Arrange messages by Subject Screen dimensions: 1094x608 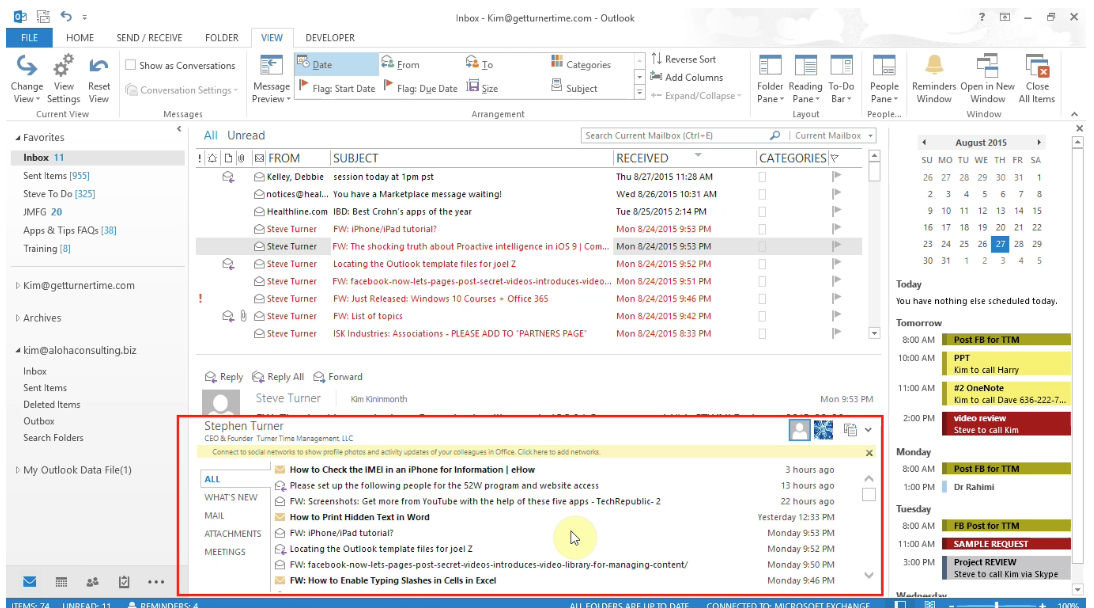point(574,88)
